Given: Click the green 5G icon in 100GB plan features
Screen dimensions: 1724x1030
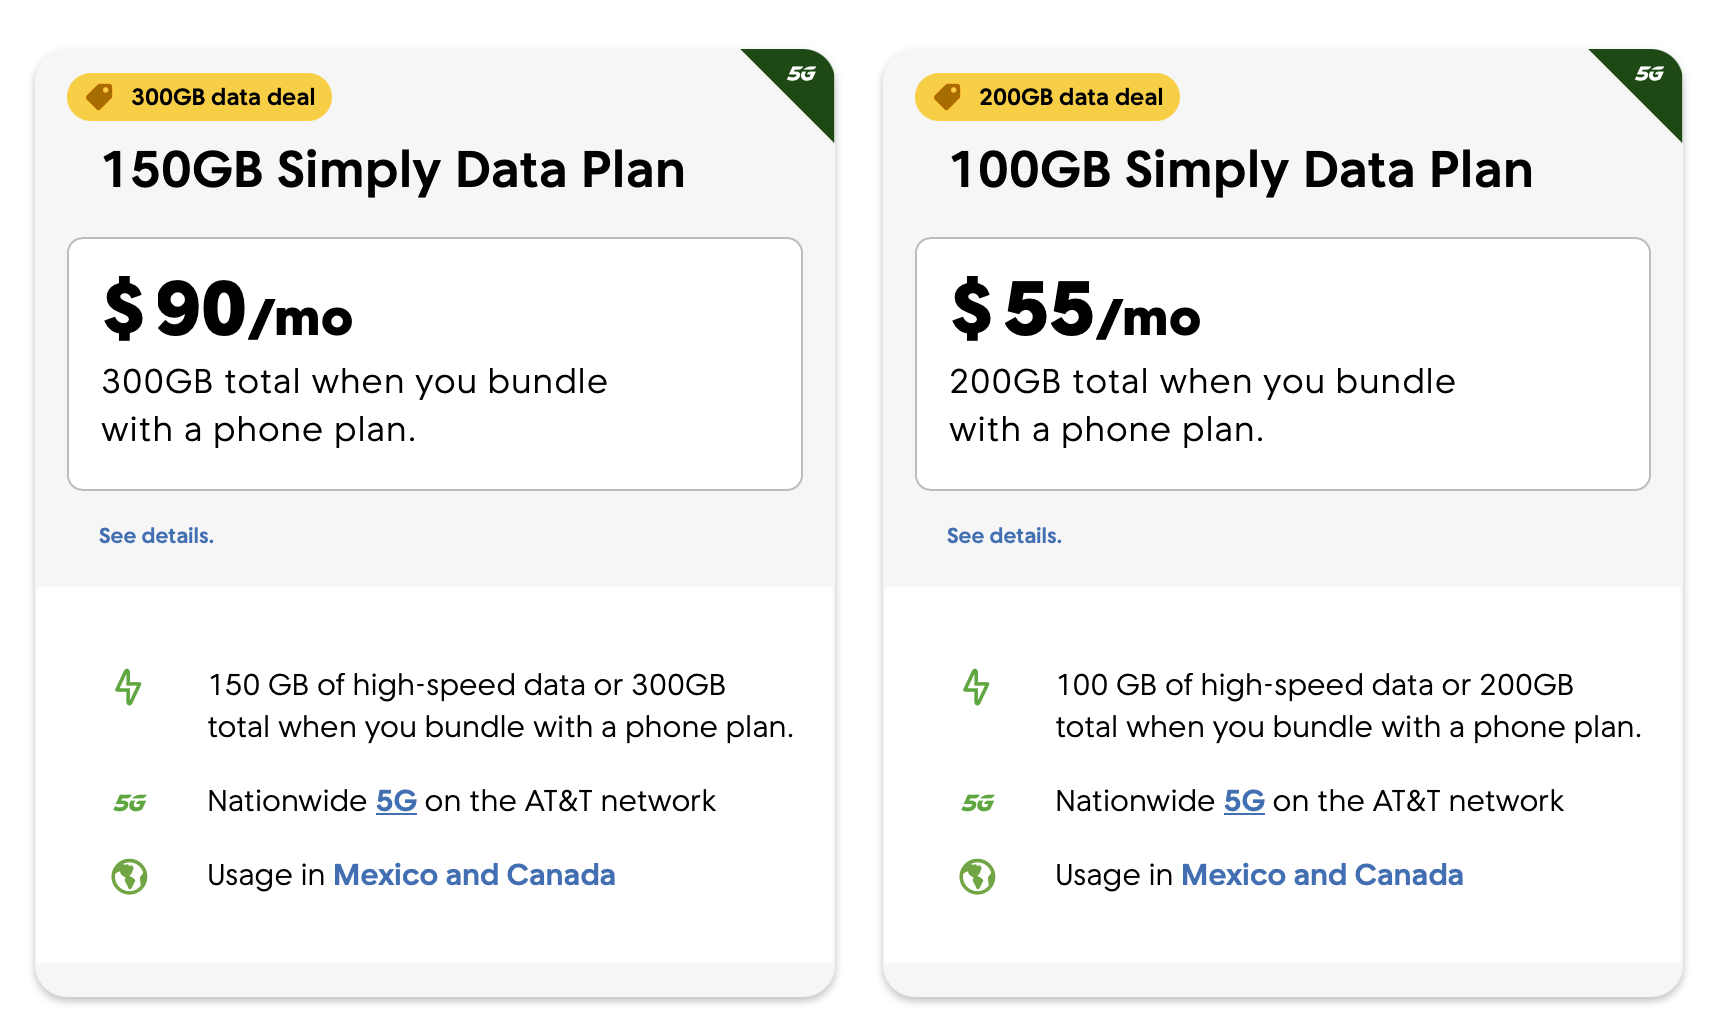Looking at the screenshot, I should [978, 802].
